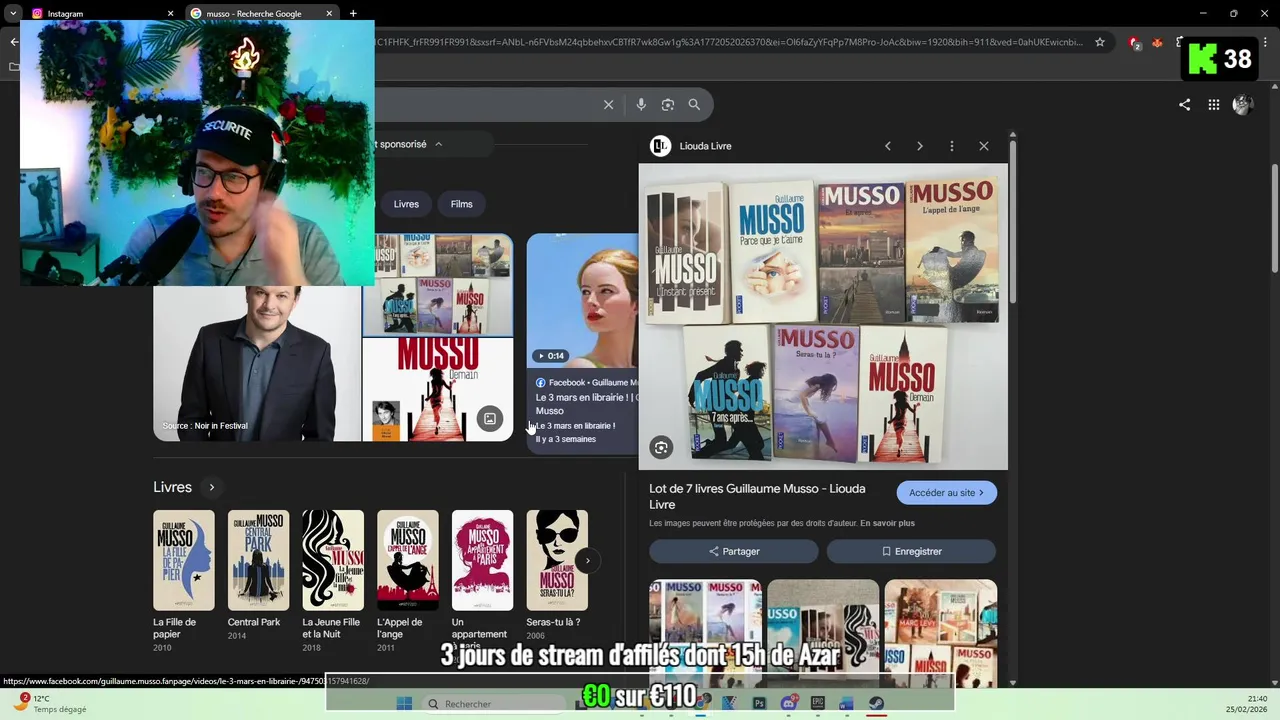The width and height of the screenshot is (1280, 720).
Task: Clear the Google search box text
Action: pos(608,104)
